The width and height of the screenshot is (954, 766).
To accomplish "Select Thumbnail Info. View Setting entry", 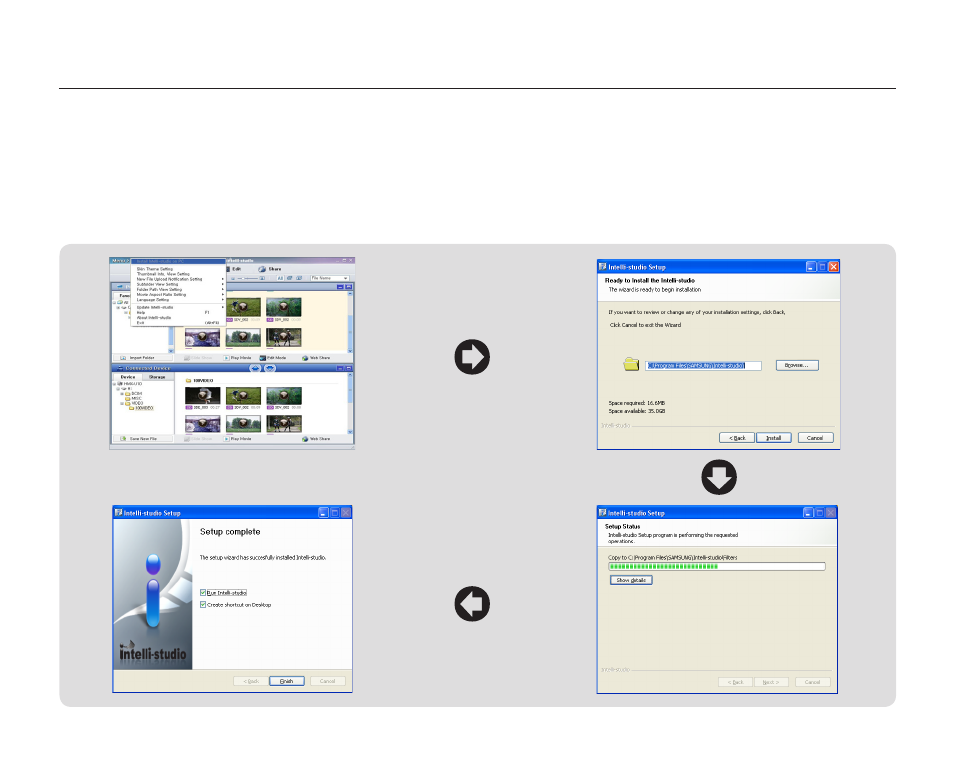I will point(163,274).
